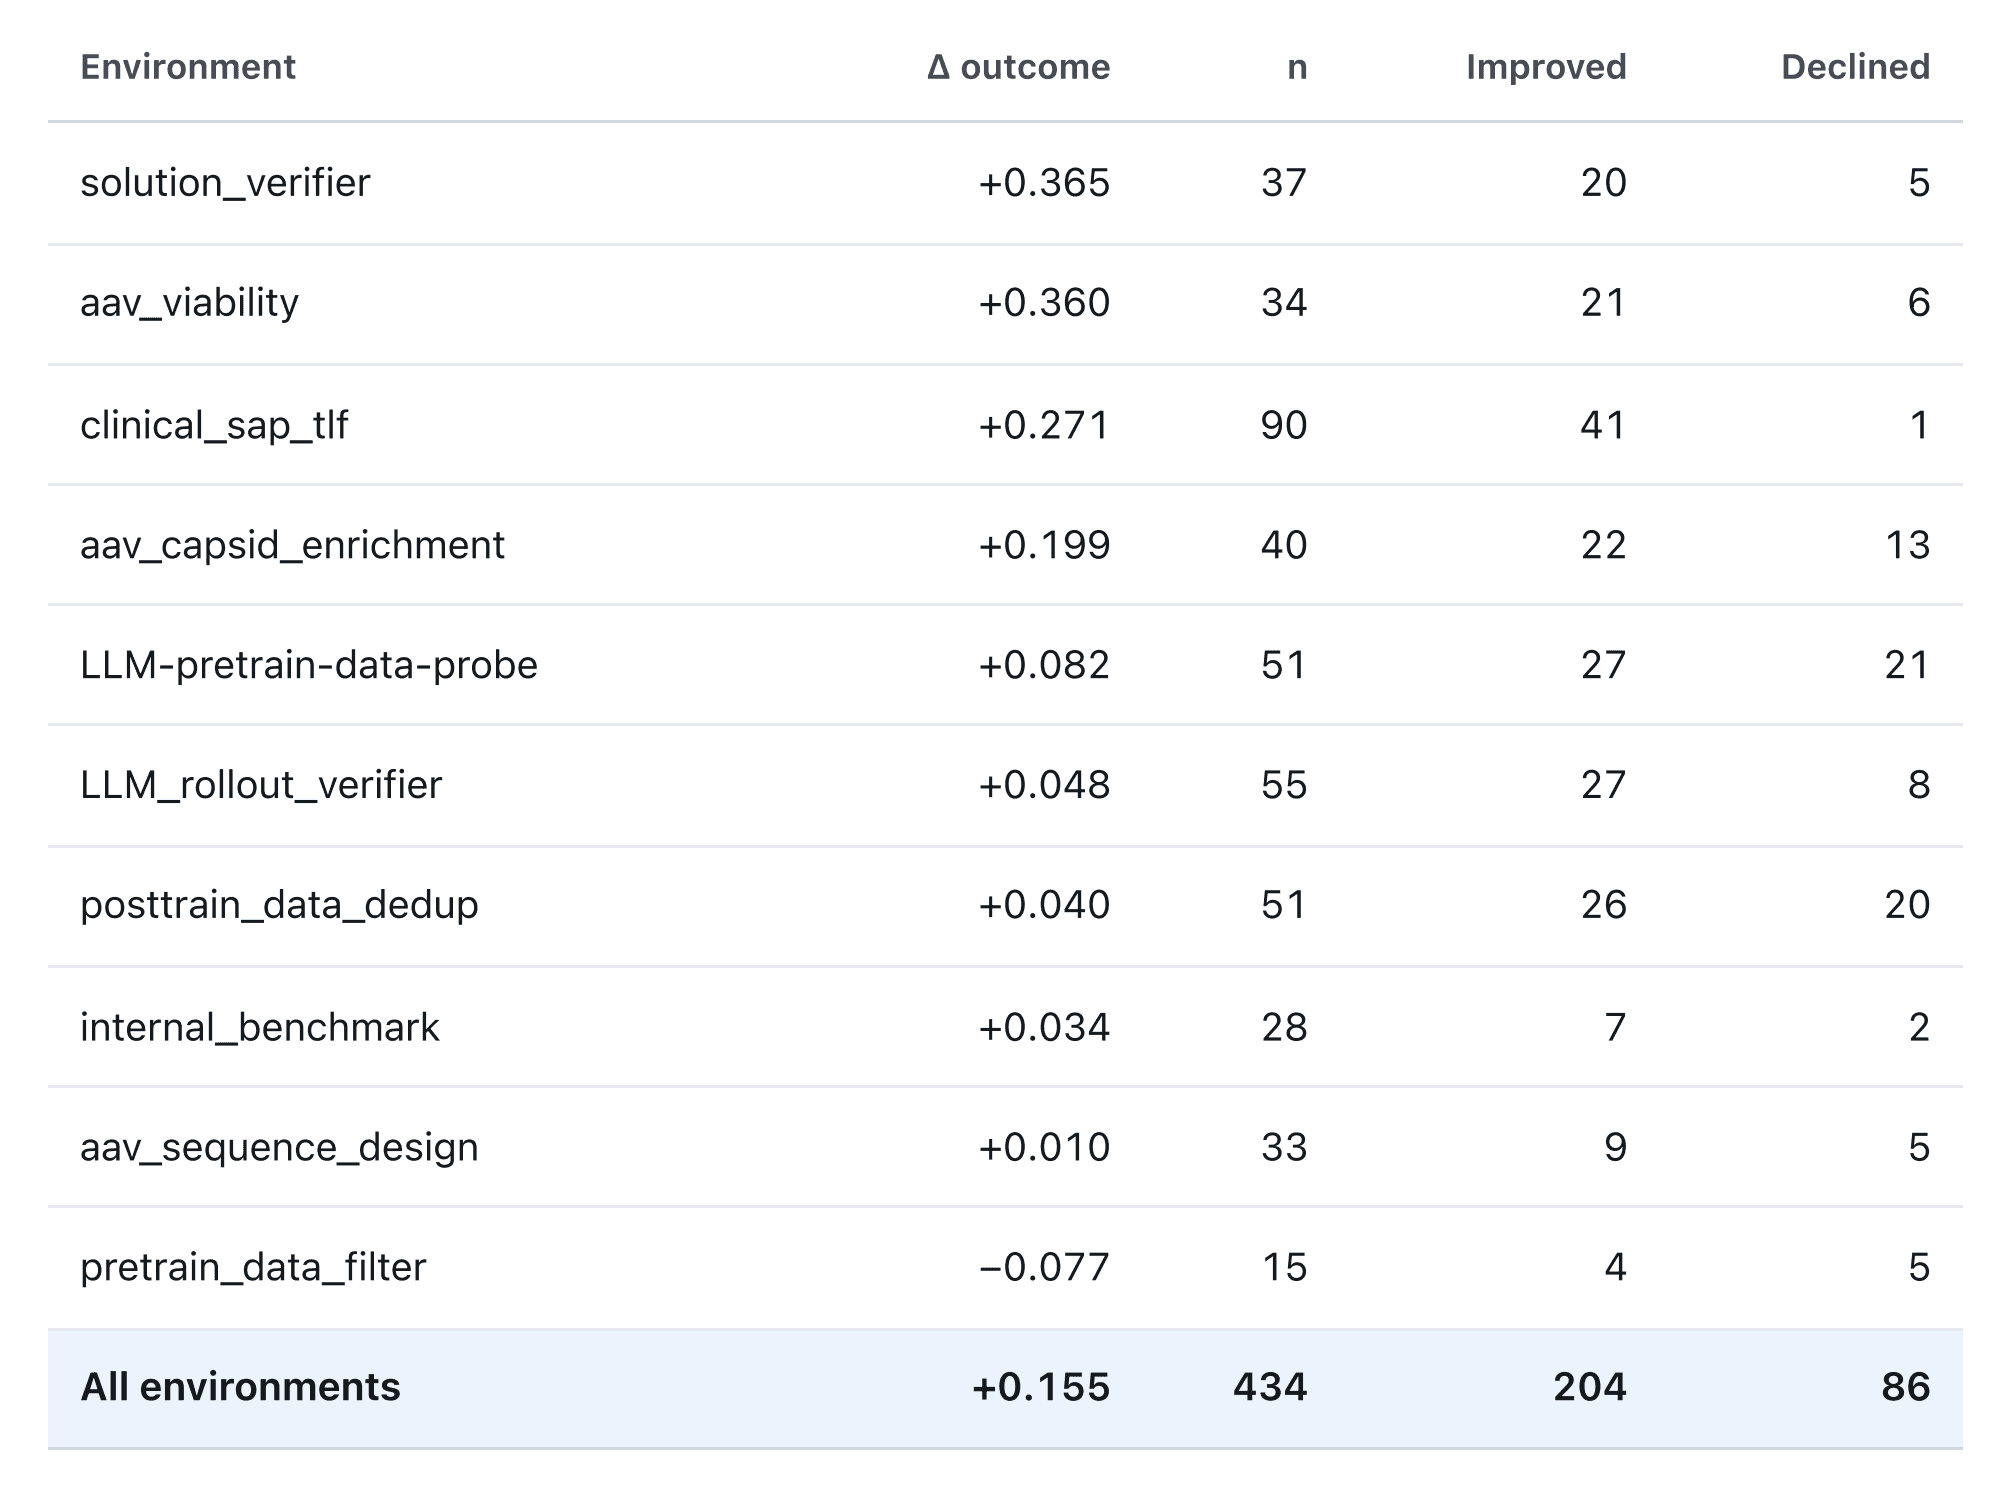The width and height of the screenshot is (2016, 1498).
Task: Select the clinical_sap_tlf environment name
Action: point(214,426)
